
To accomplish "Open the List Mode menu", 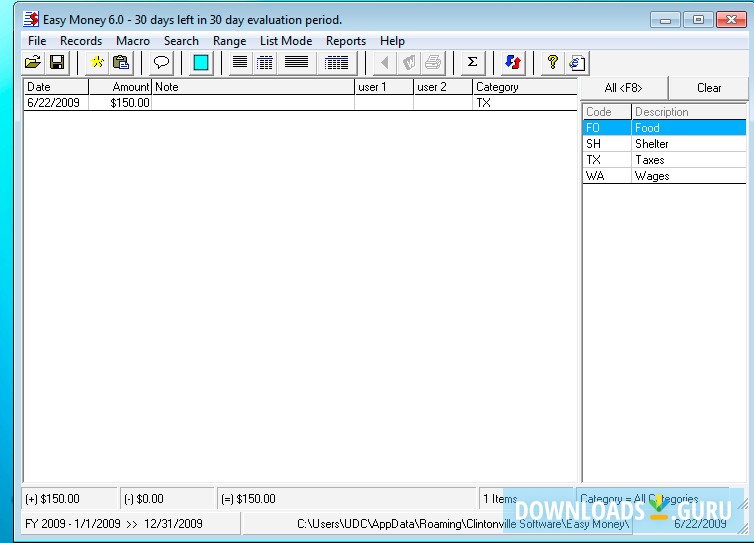I will (286, 41).
